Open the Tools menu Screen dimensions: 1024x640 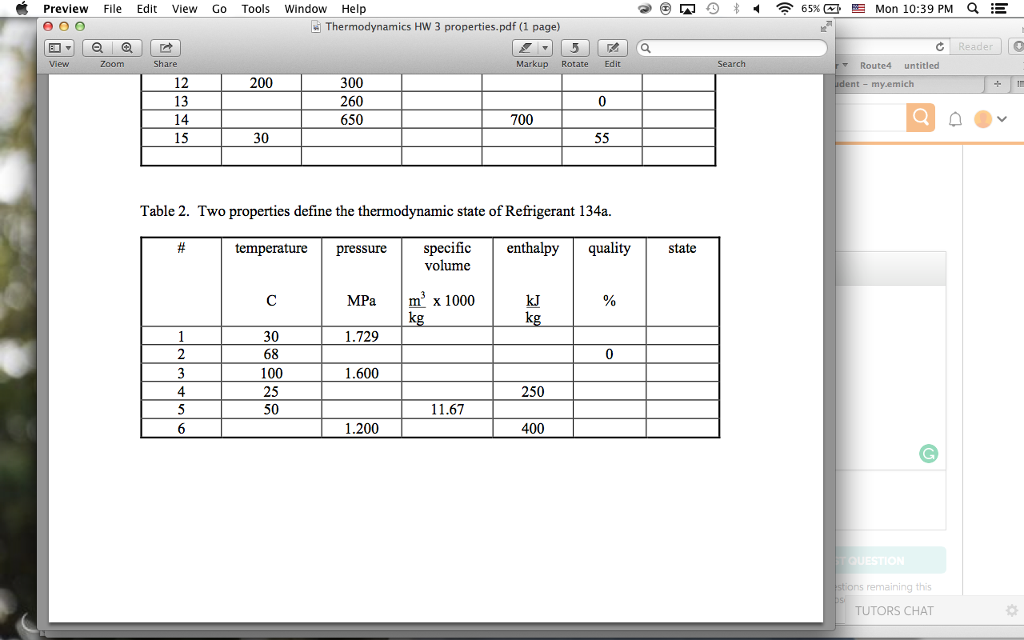(255, 8)
